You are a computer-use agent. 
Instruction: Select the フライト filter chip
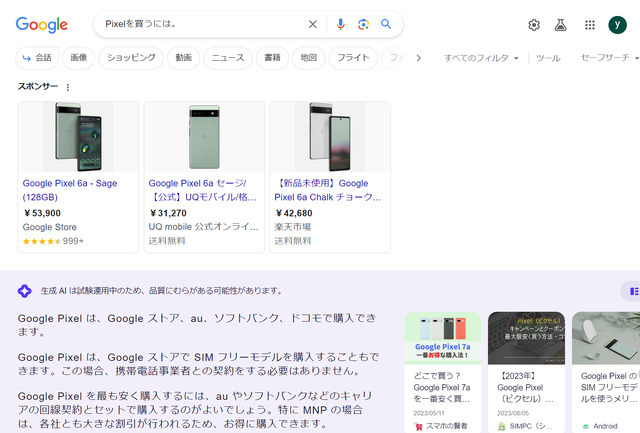click(x=353, y=58)
